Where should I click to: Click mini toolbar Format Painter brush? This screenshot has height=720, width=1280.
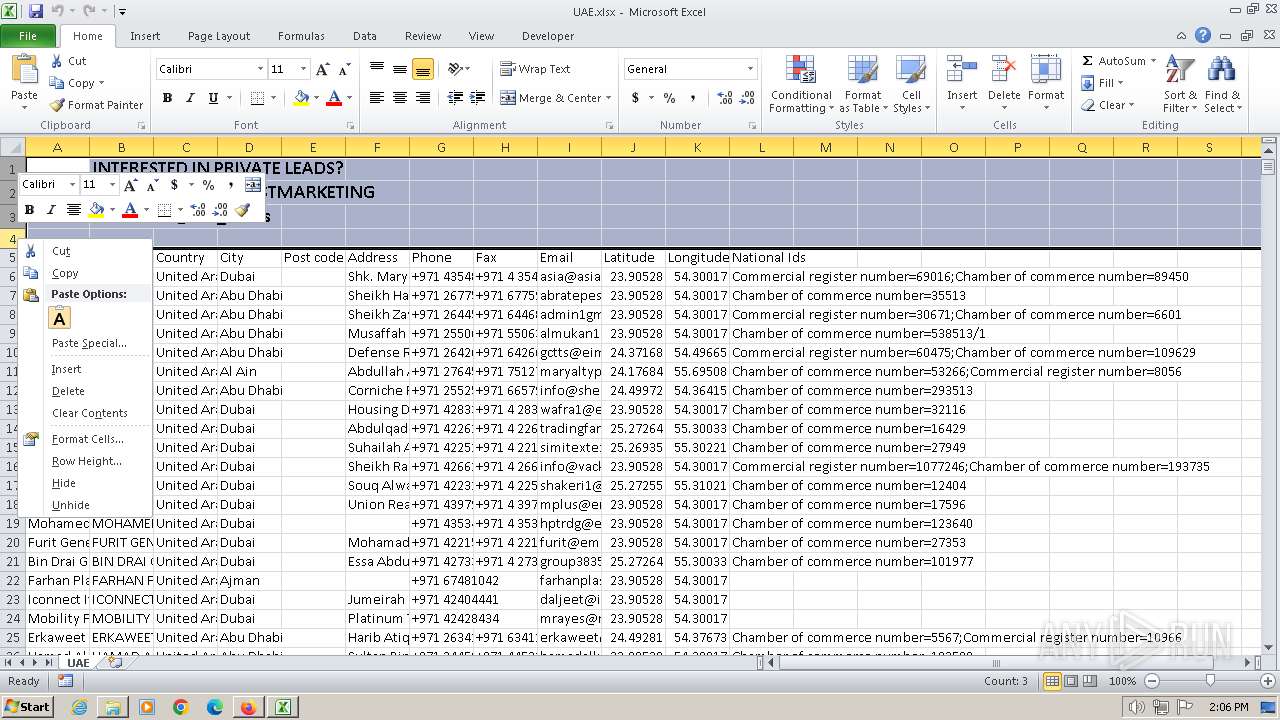click(242, 210)
